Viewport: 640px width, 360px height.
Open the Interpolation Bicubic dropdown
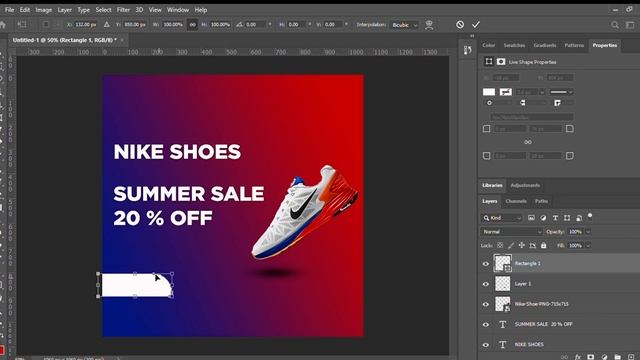404,25
